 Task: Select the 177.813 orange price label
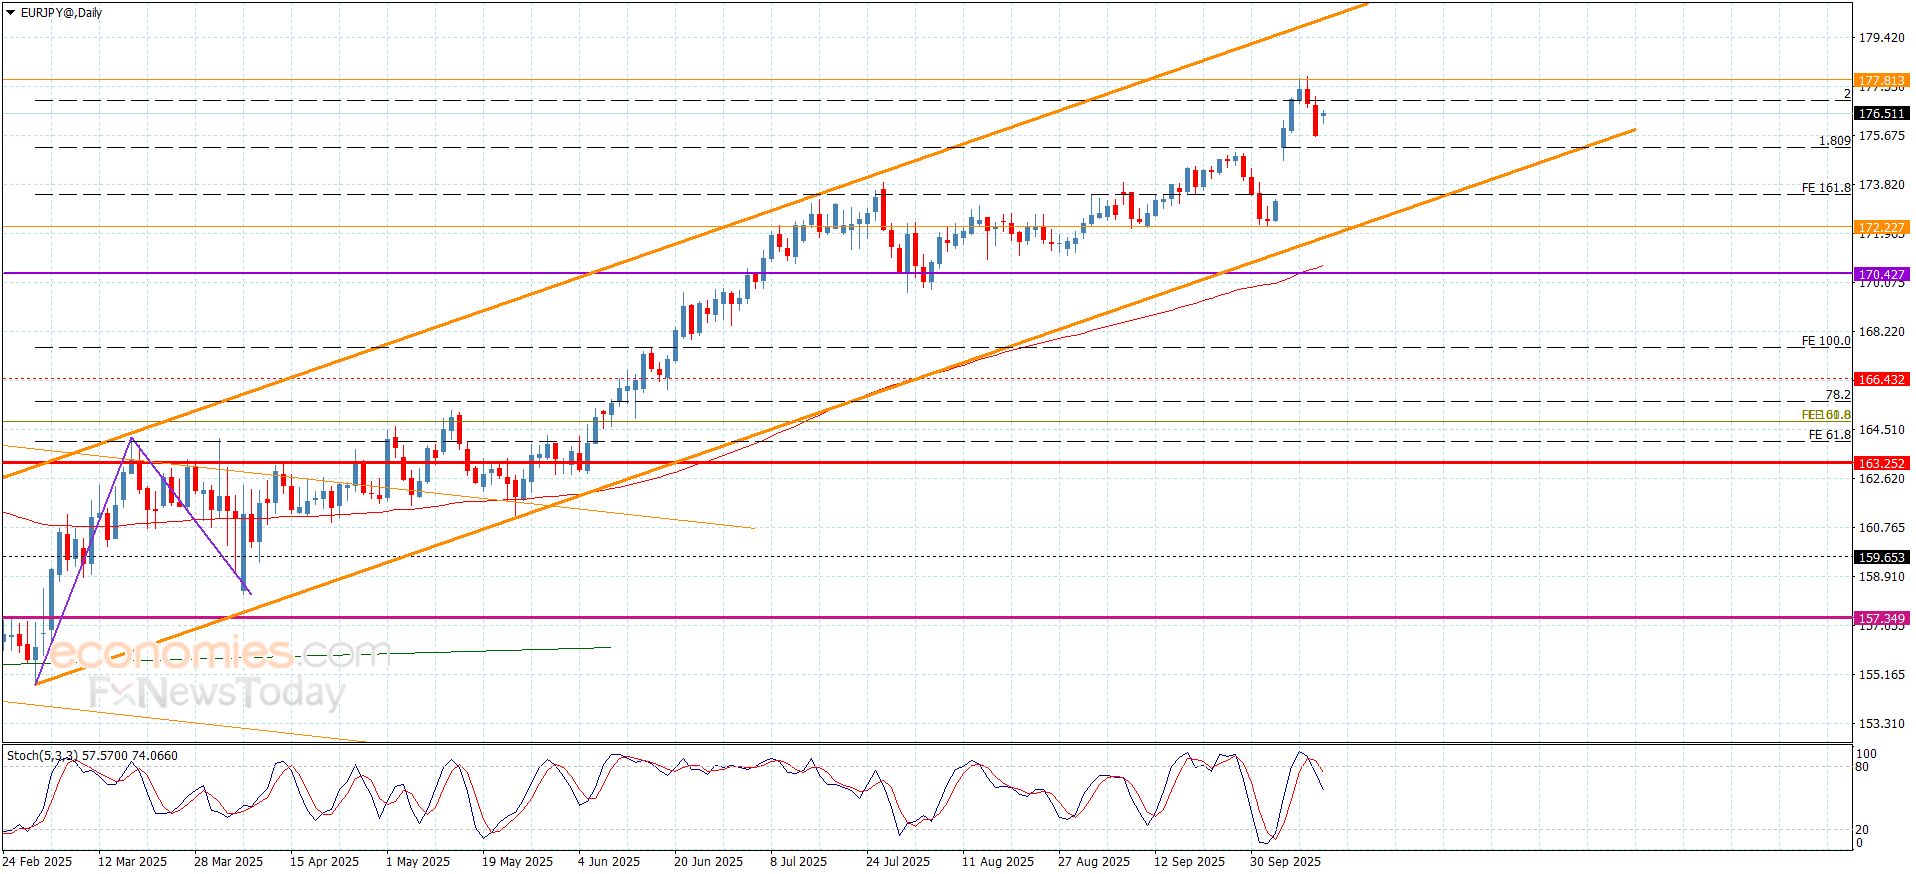pyautogui.click(x=1881, y=81)
